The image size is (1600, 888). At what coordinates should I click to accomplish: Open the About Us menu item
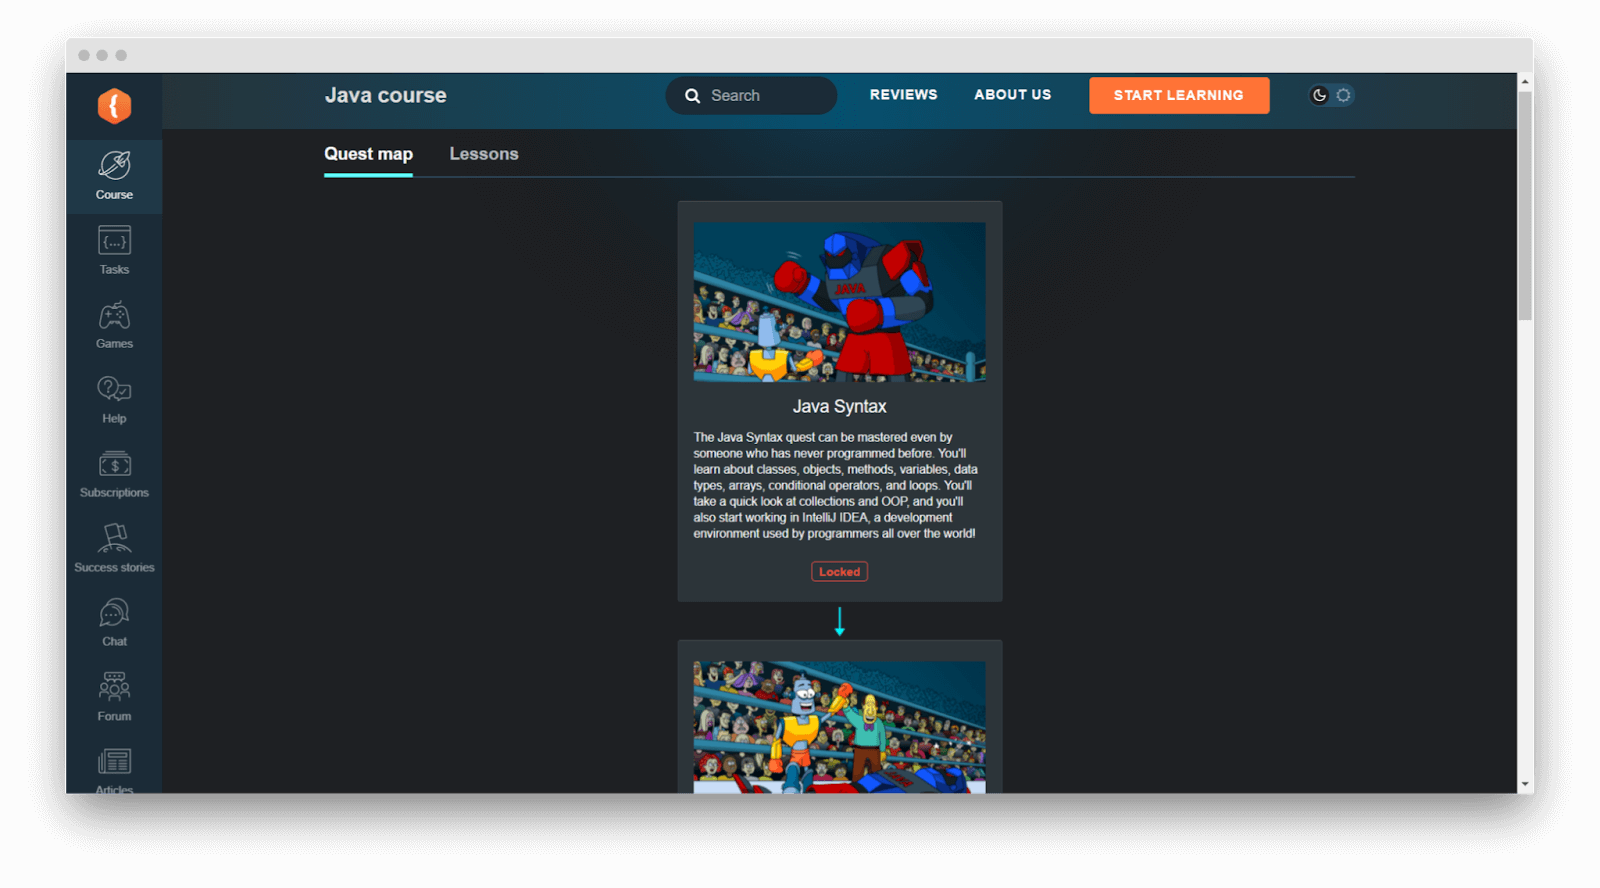[x=1013, y=95]
